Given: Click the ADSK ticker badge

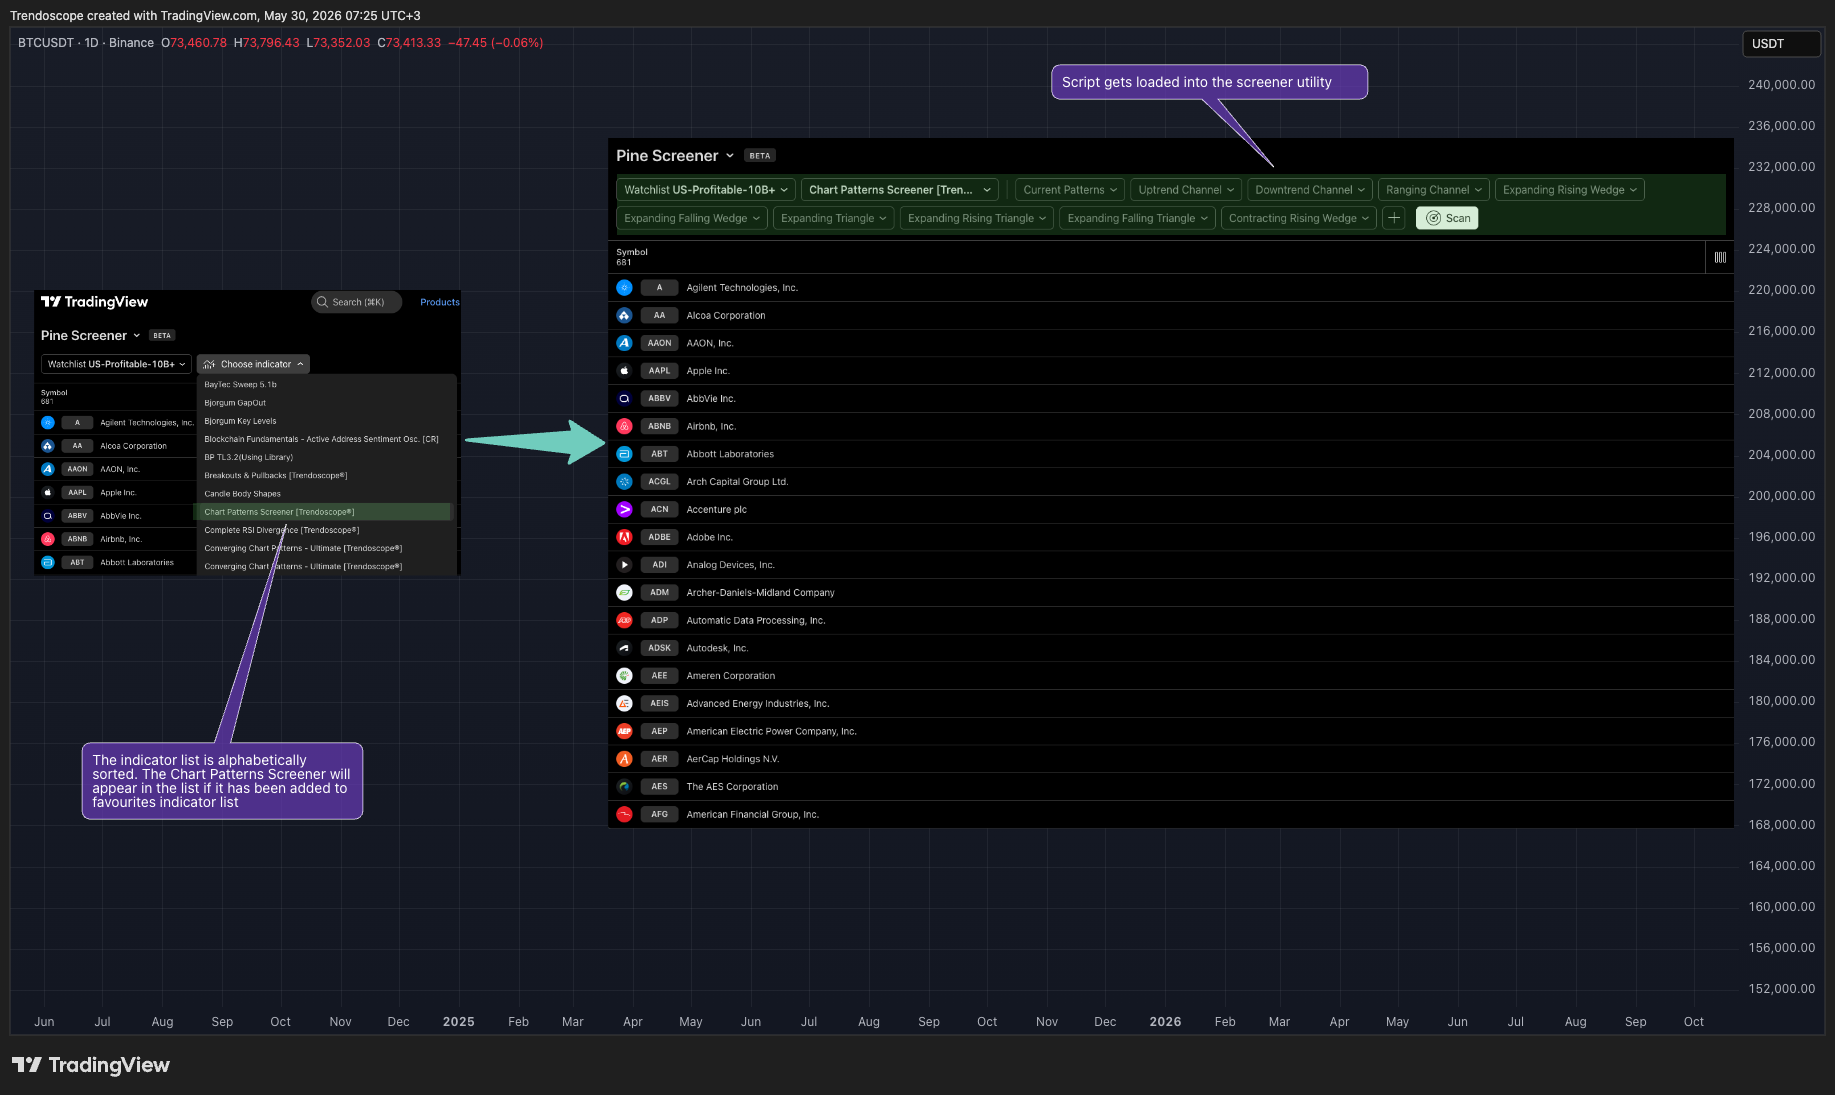Looking at the screenshot, I should coord(659,648).
